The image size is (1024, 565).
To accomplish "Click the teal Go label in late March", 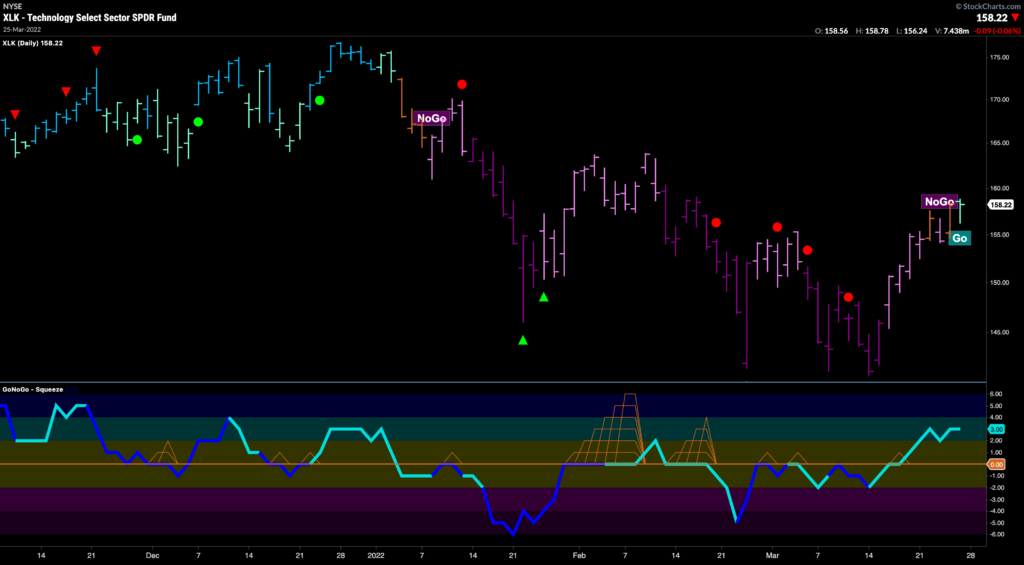I will coord(959,238).
